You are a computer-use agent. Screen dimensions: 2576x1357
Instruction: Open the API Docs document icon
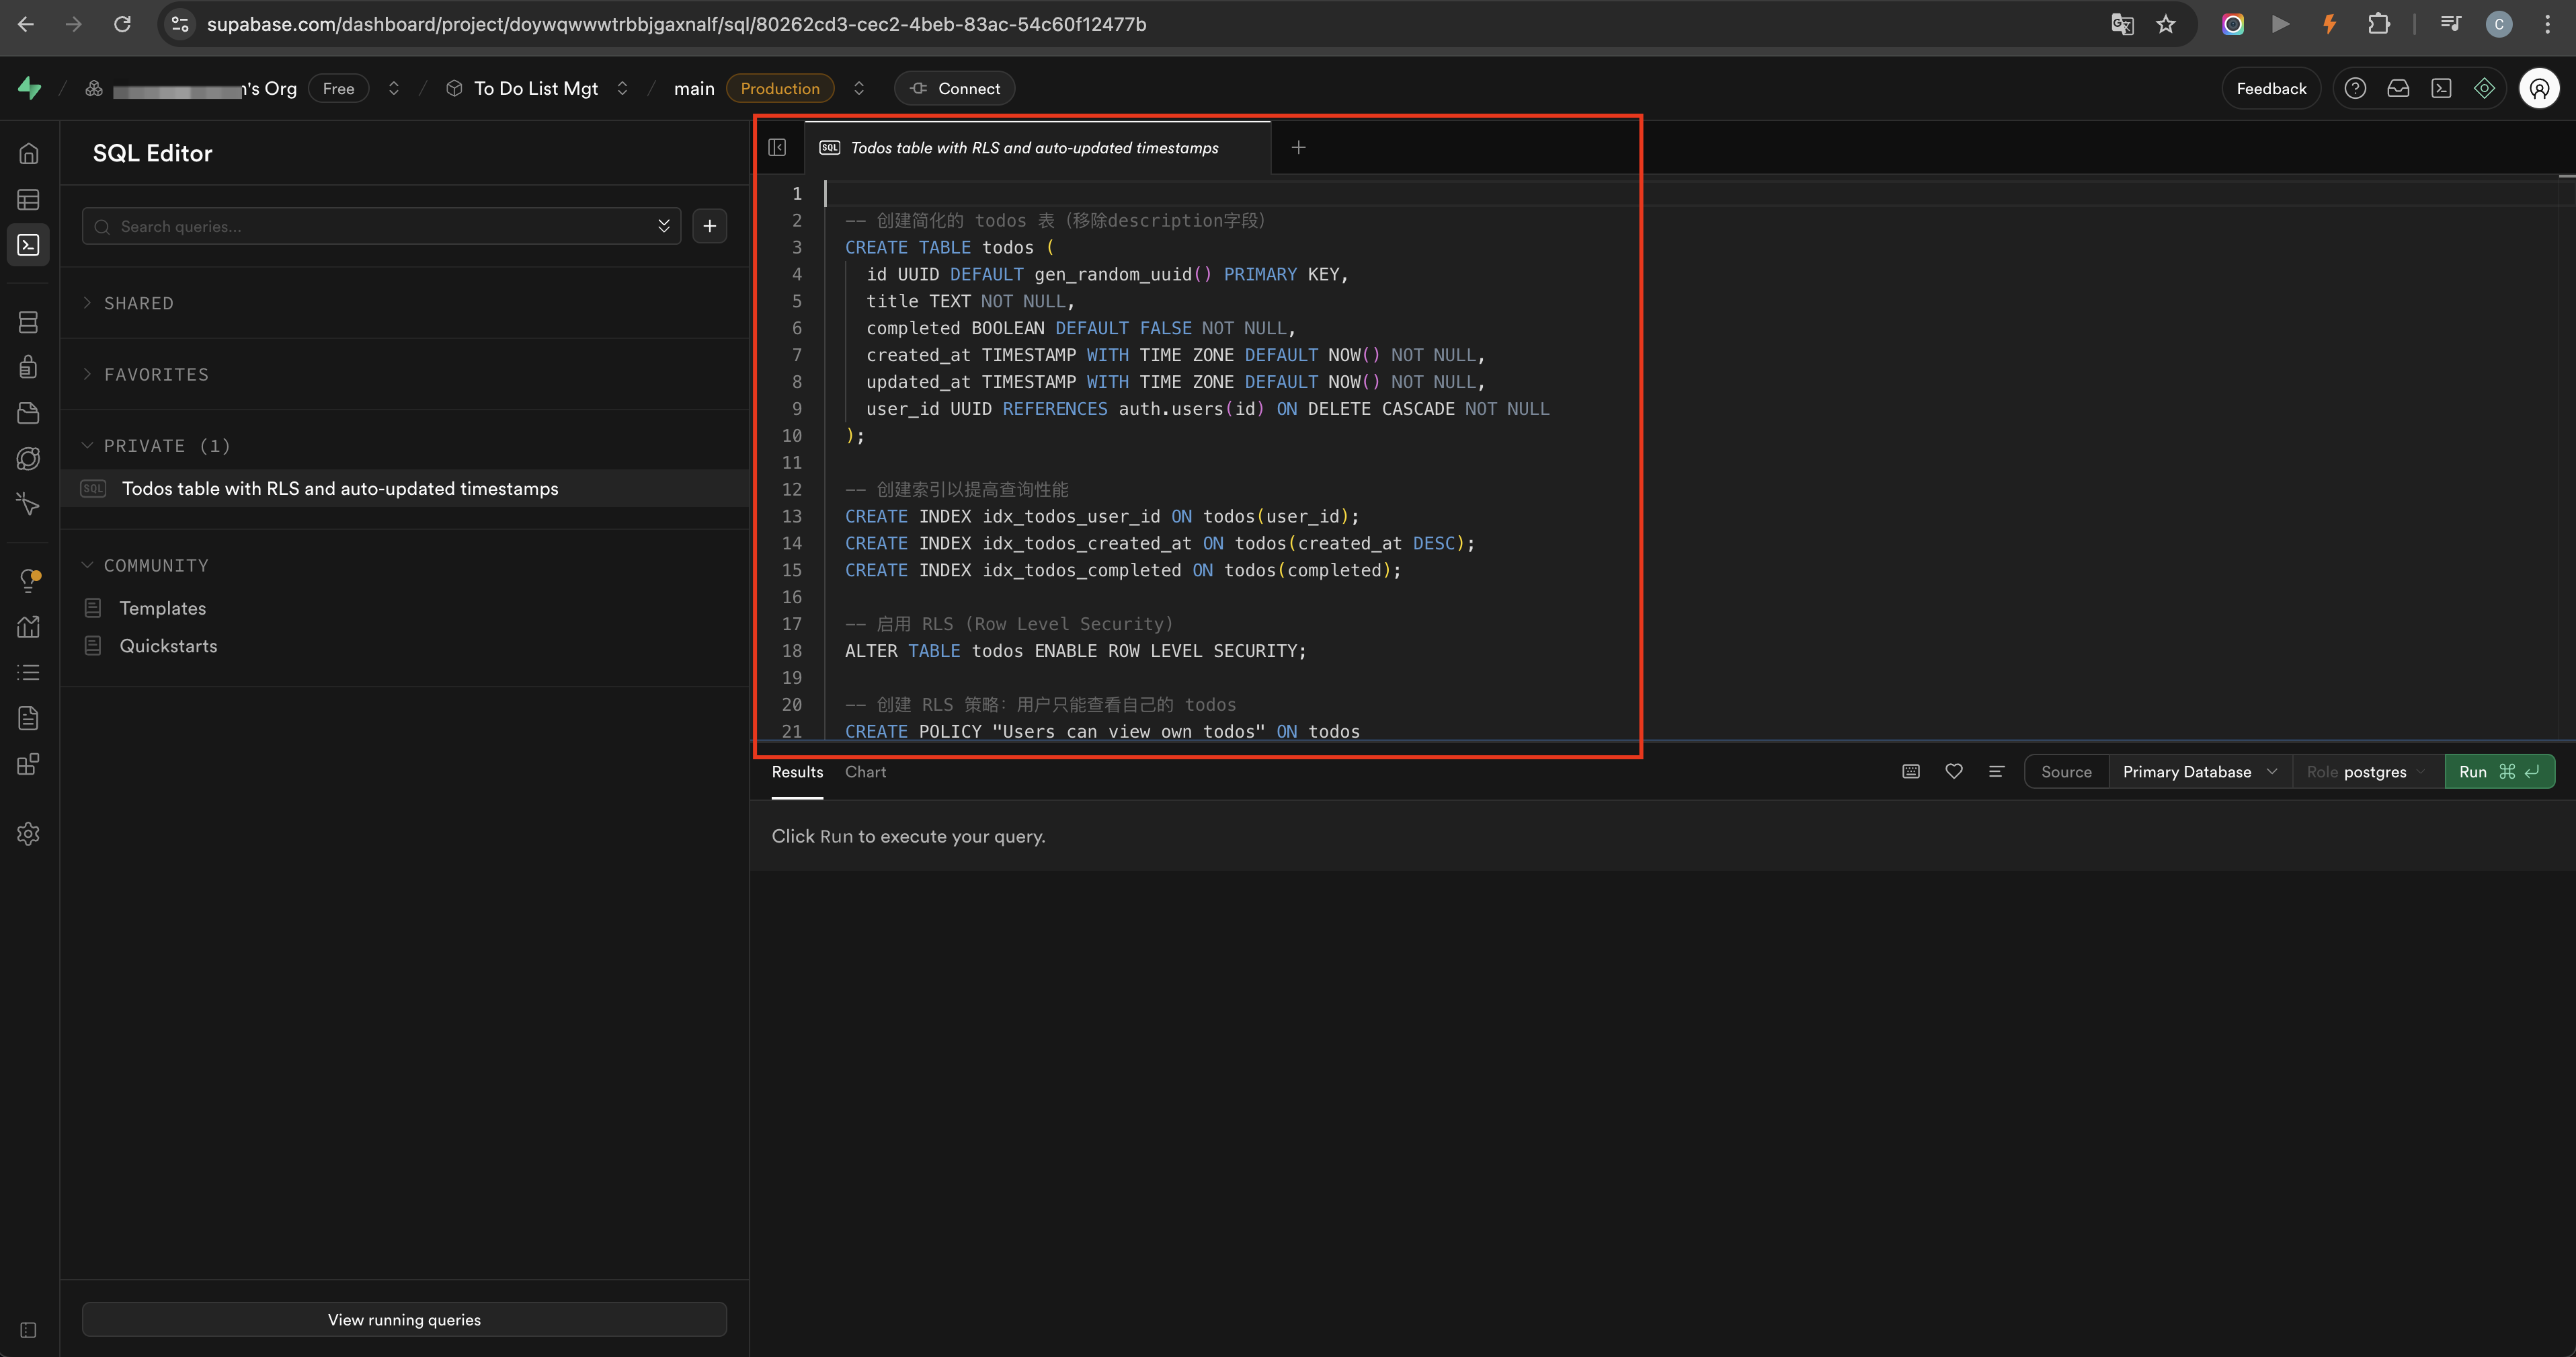point(29,718)
